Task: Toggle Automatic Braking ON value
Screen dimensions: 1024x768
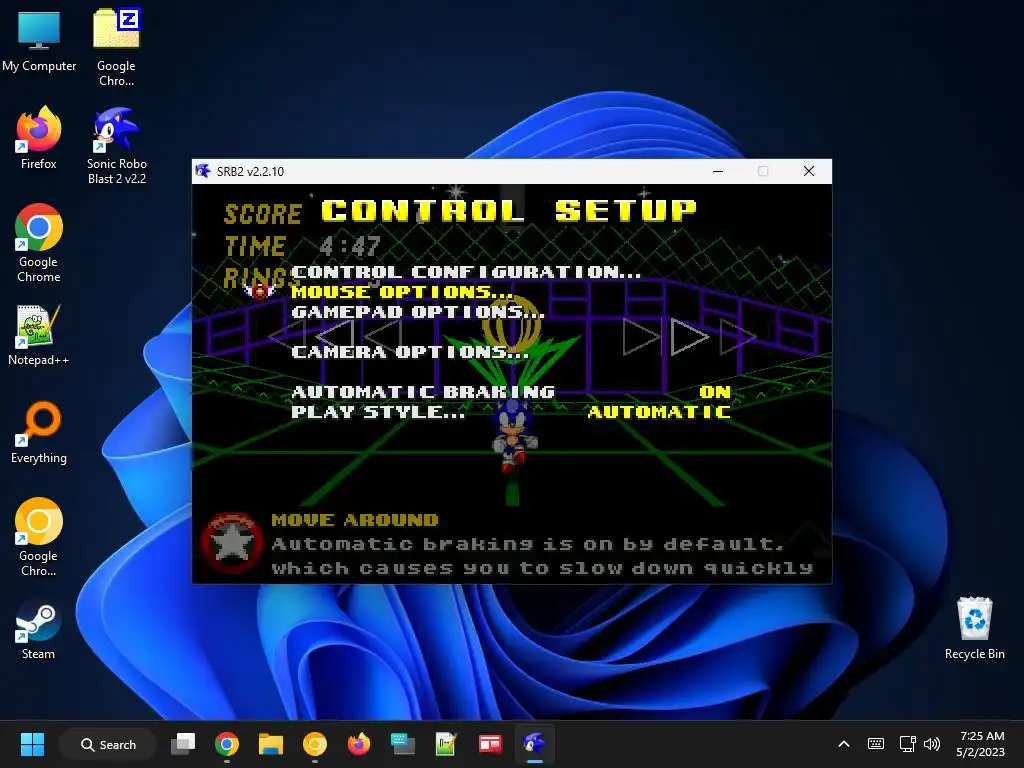Action: 715,392
